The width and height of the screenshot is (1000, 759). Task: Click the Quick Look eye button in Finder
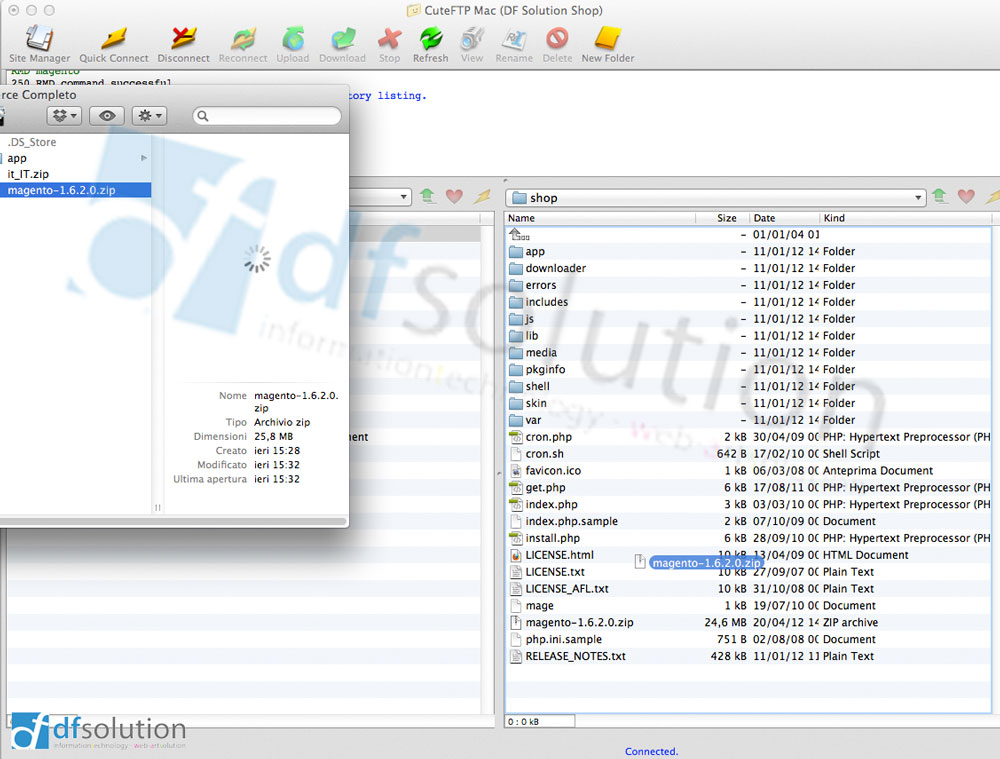(x=107, y=115)
